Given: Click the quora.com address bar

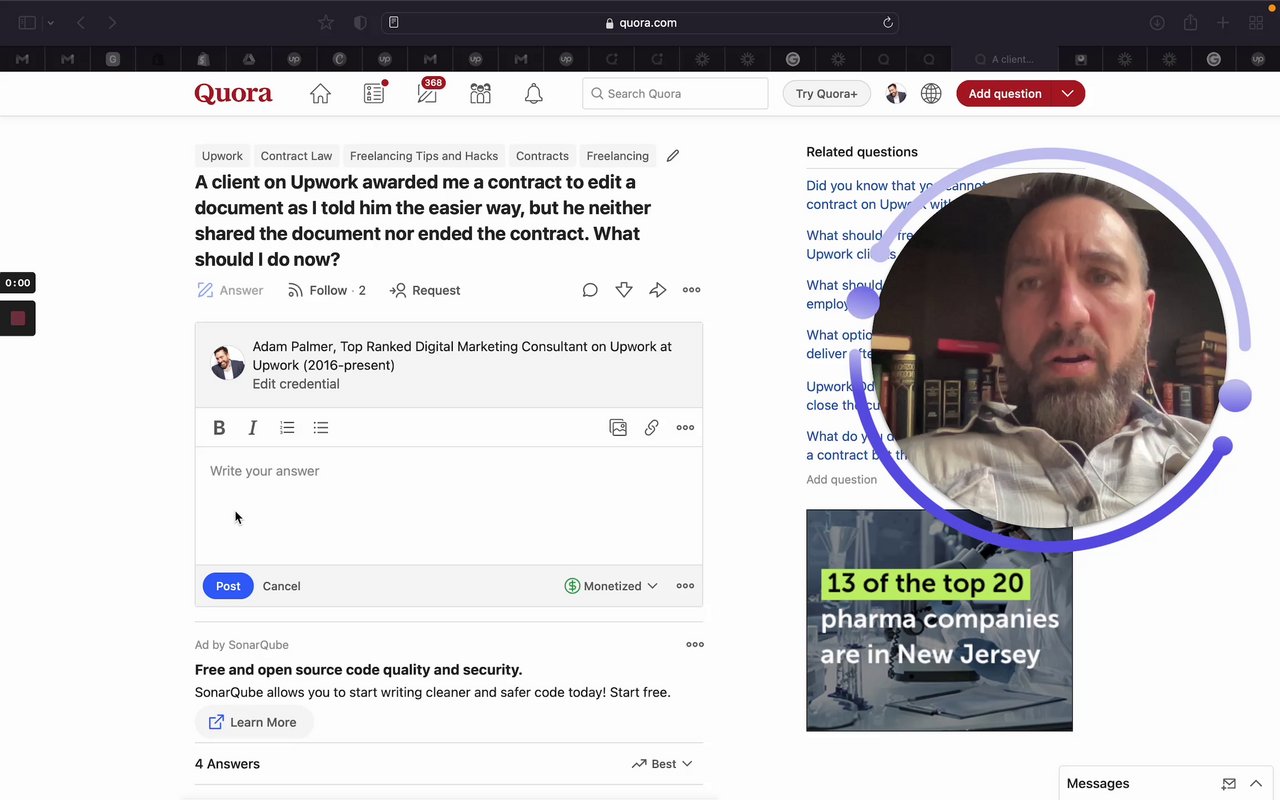Looking at the screenshot, I should point(640,23).
